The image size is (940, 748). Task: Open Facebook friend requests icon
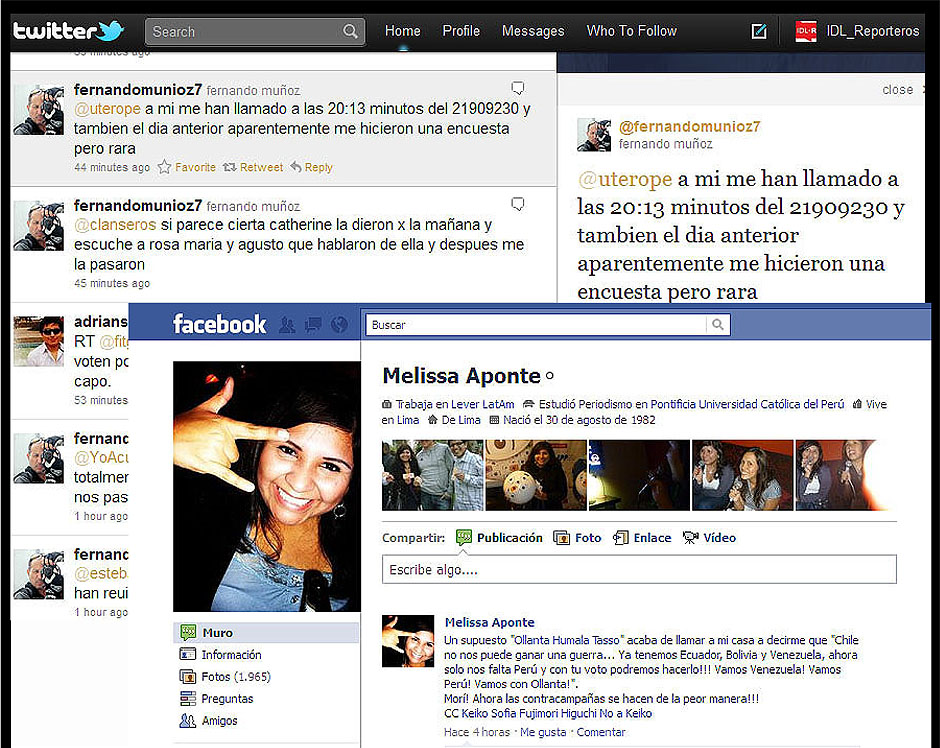coord(287,325)
